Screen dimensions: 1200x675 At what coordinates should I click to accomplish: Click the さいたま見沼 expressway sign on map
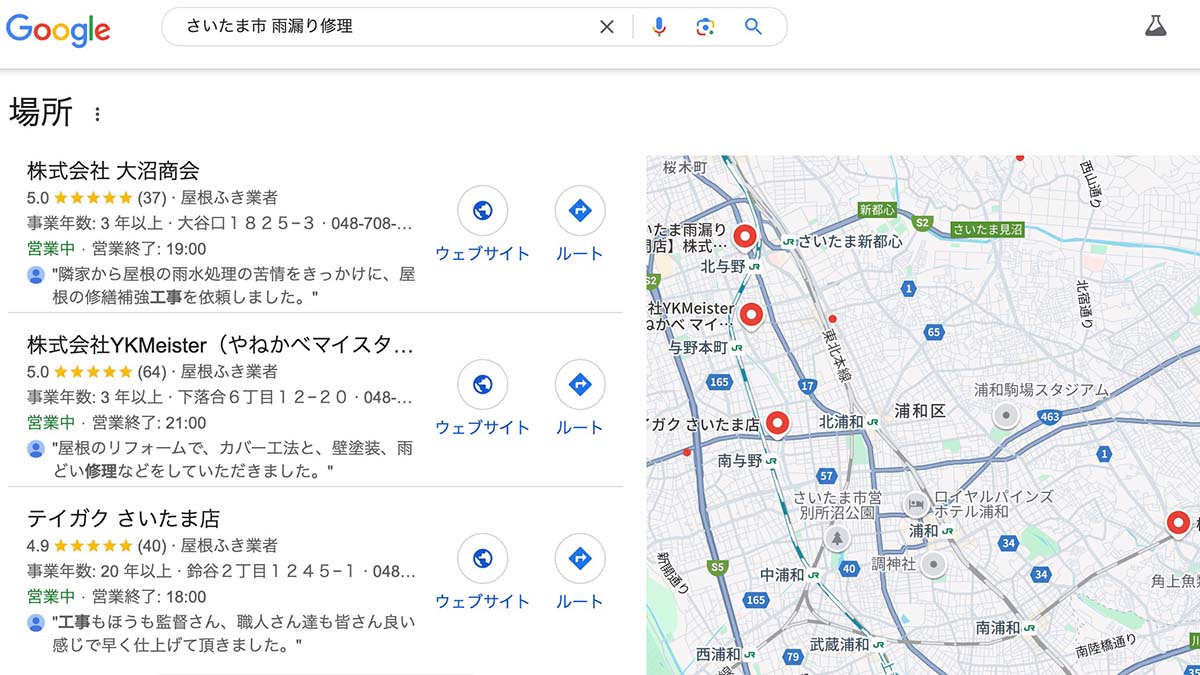(988, 230)
